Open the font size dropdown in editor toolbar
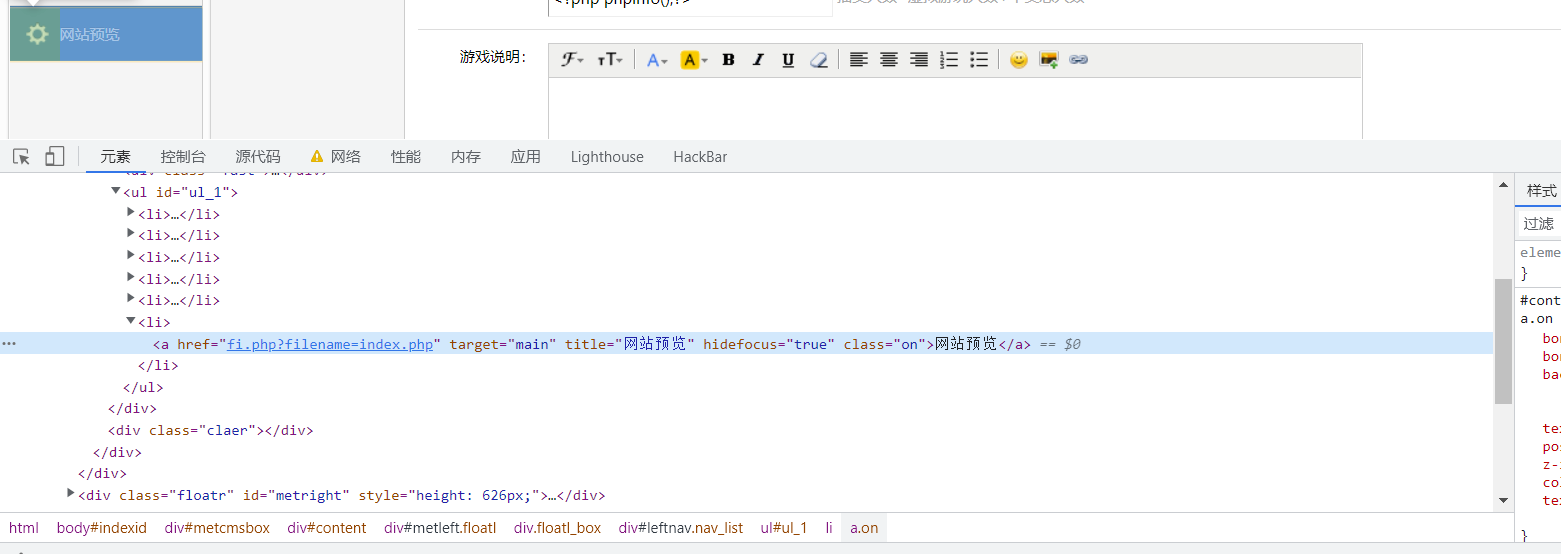1561x554 pixels. click(609, 60)
